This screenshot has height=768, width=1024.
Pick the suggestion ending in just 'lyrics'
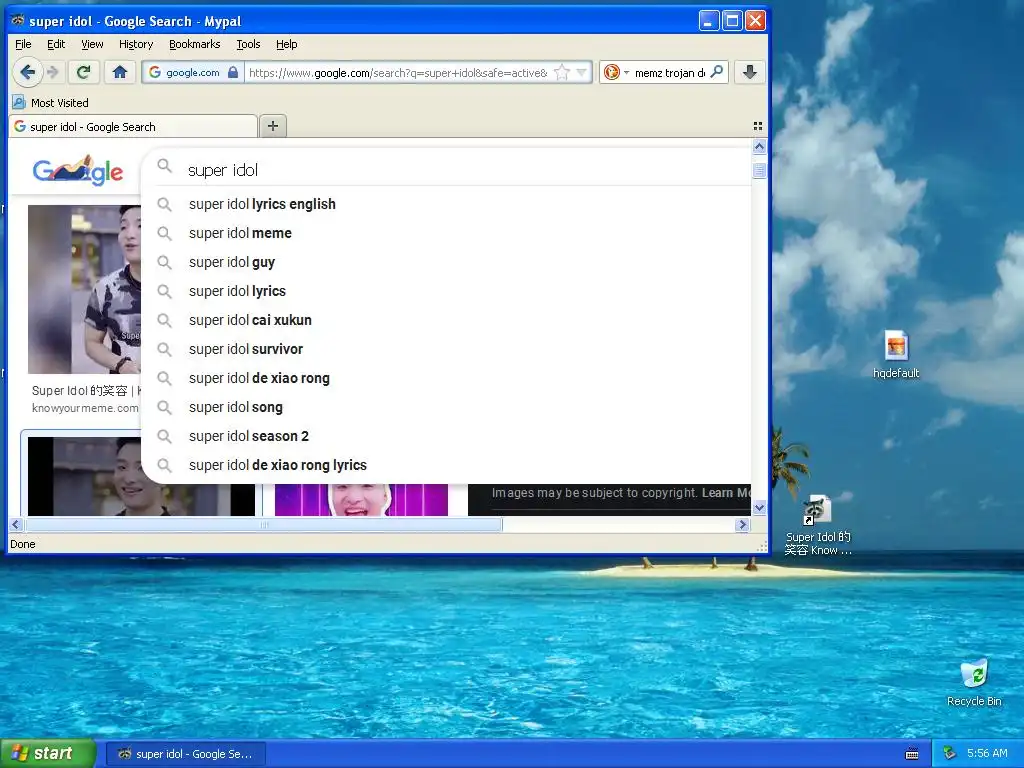(446, 291)
